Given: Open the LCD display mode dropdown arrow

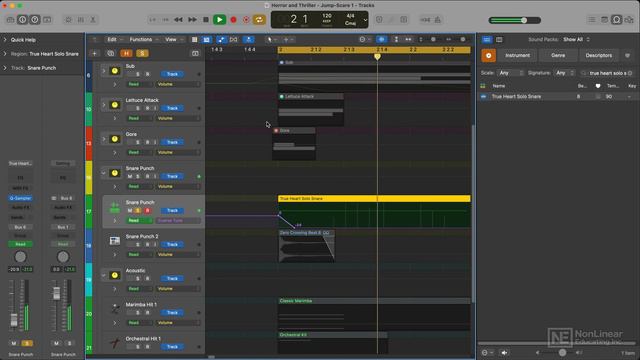Looking at the screenshot, I should [365, 20].
